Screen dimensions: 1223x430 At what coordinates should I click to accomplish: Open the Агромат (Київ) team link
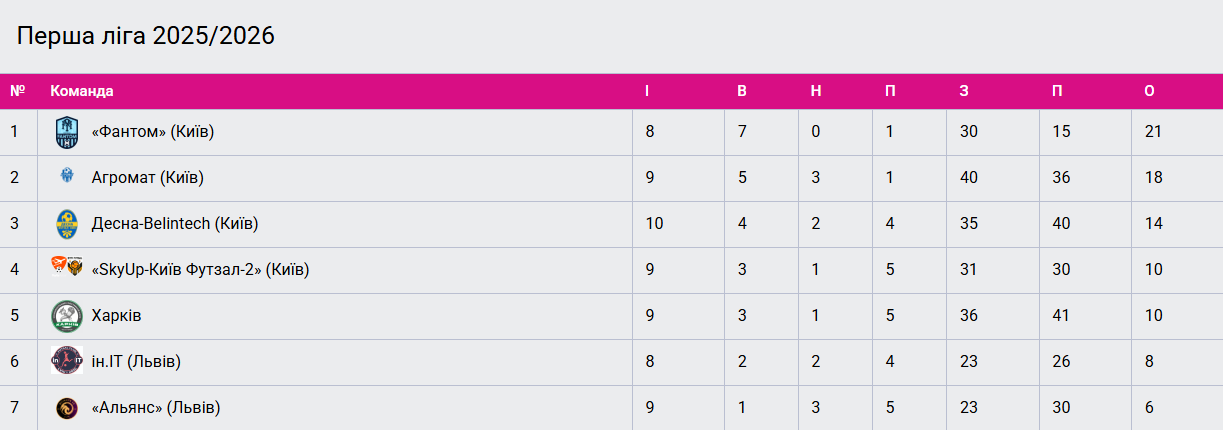[x=147, y=178]
